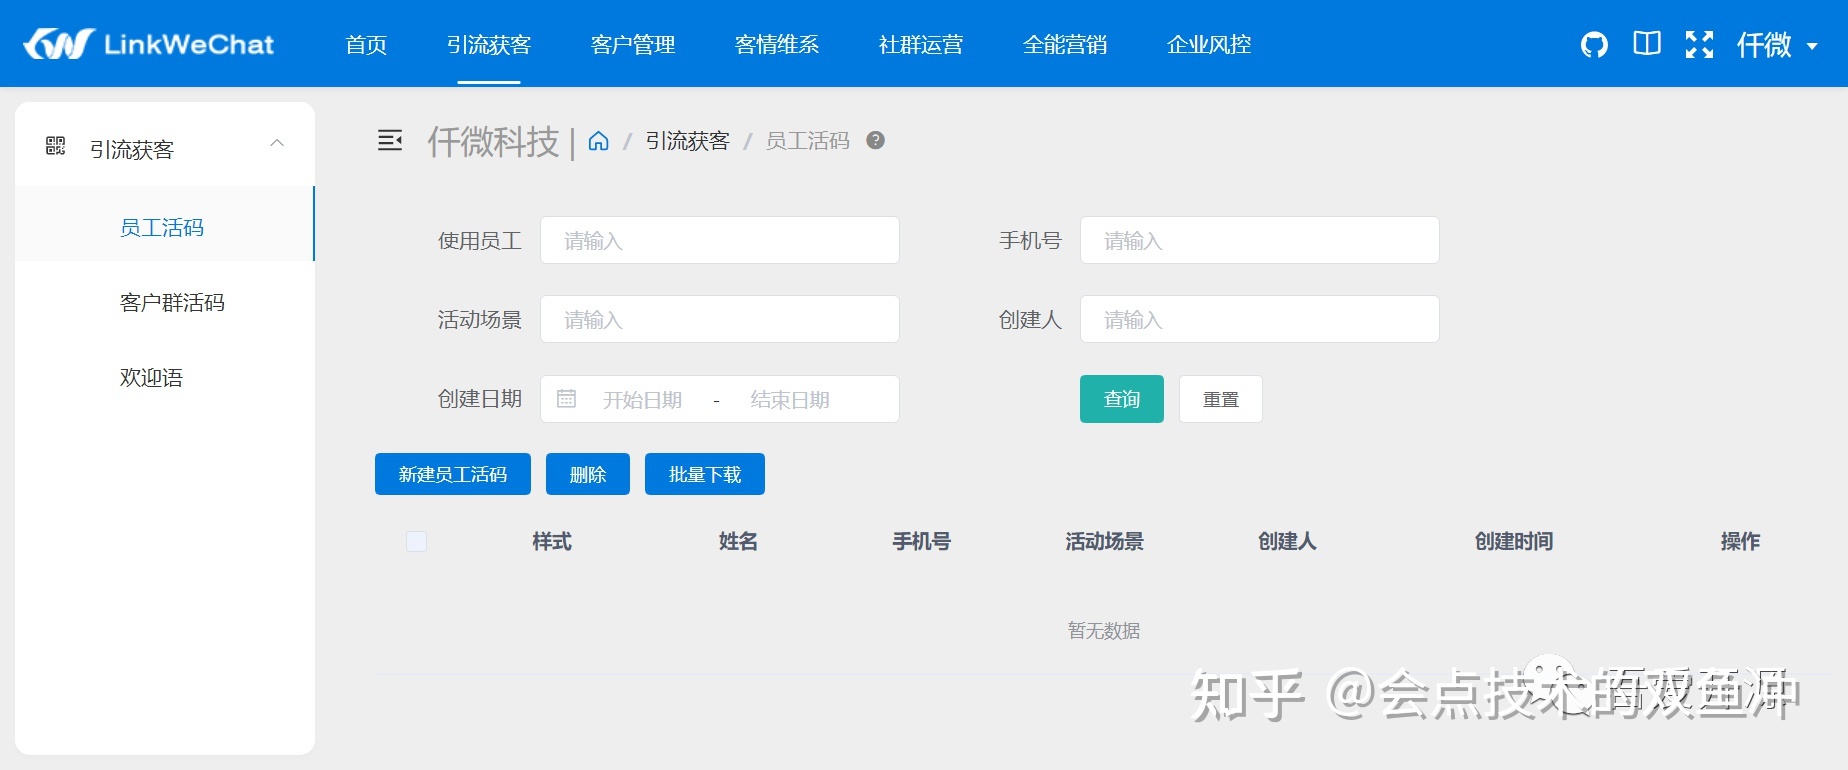This screenshot has height=770, width=1848.
Task: Open the 开始日期 date picker
Action: pos(642,400)
